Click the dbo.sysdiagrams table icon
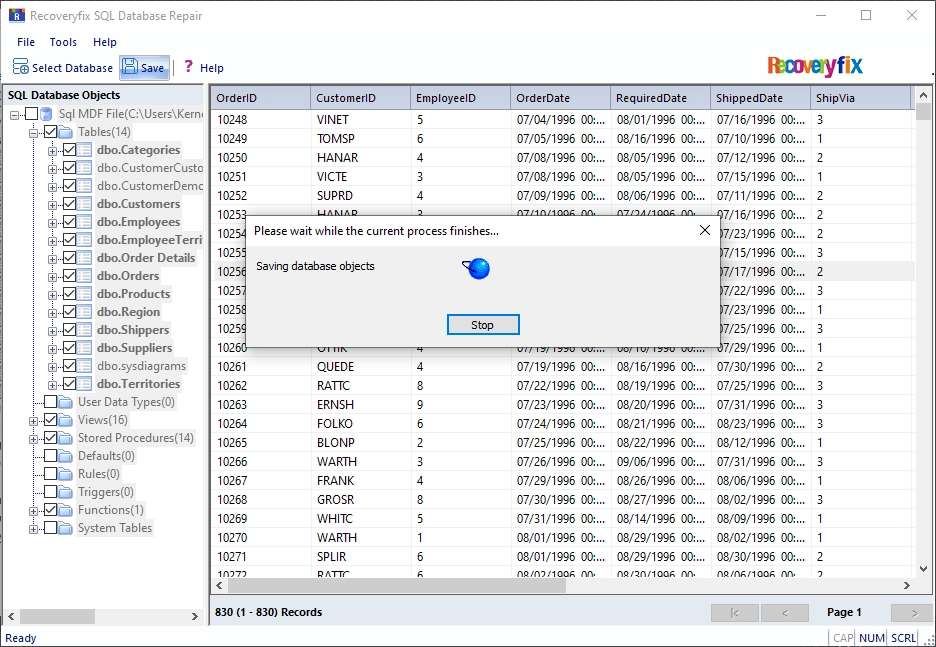The height and width of the screenshot is (647, 936). tap(85, 366)
